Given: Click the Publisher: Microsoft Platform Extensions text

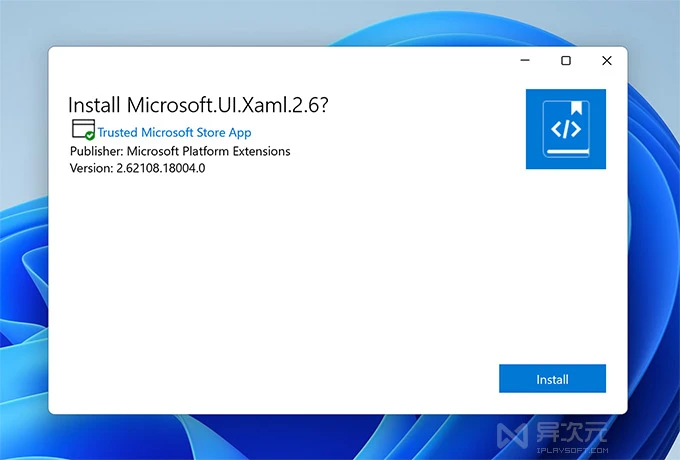Looking at the screenshot, I should [x=180, y=151].
